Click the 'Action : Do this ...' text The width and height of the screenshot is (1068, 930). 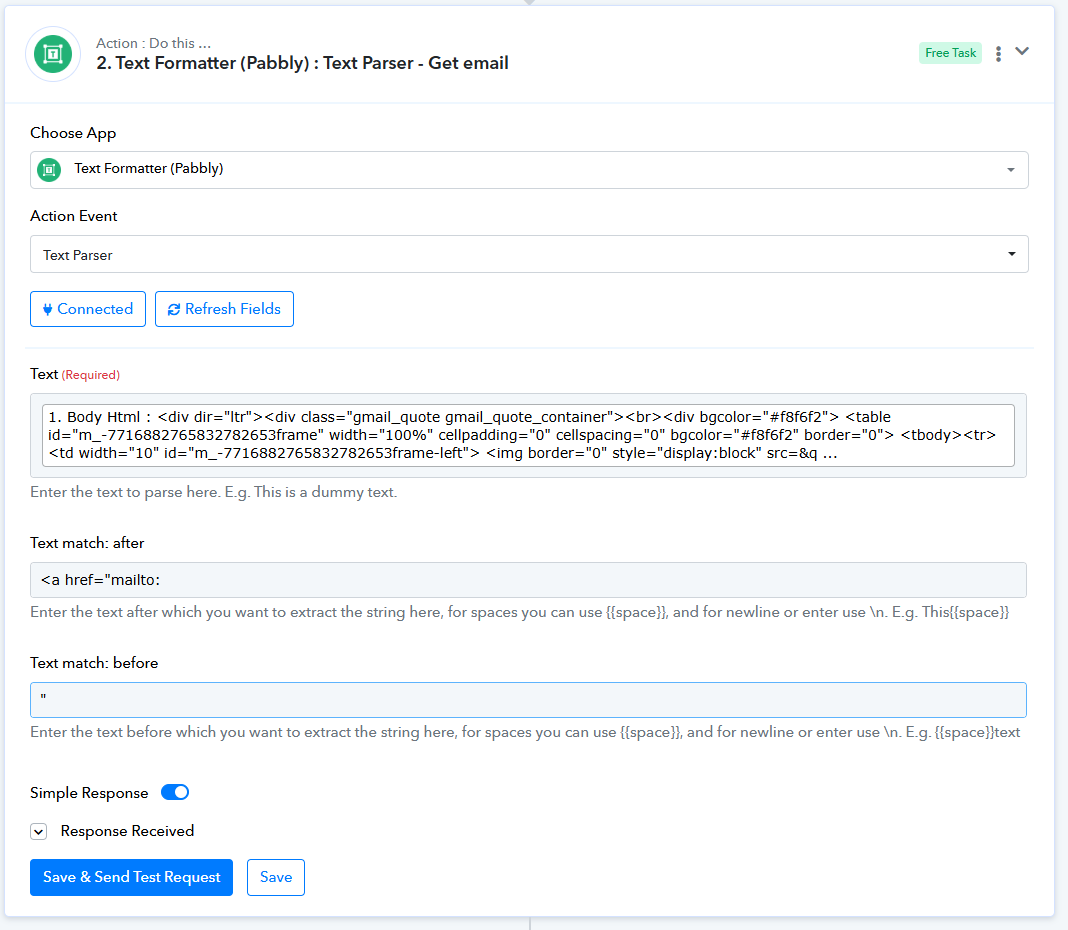[x=153, y=43]
